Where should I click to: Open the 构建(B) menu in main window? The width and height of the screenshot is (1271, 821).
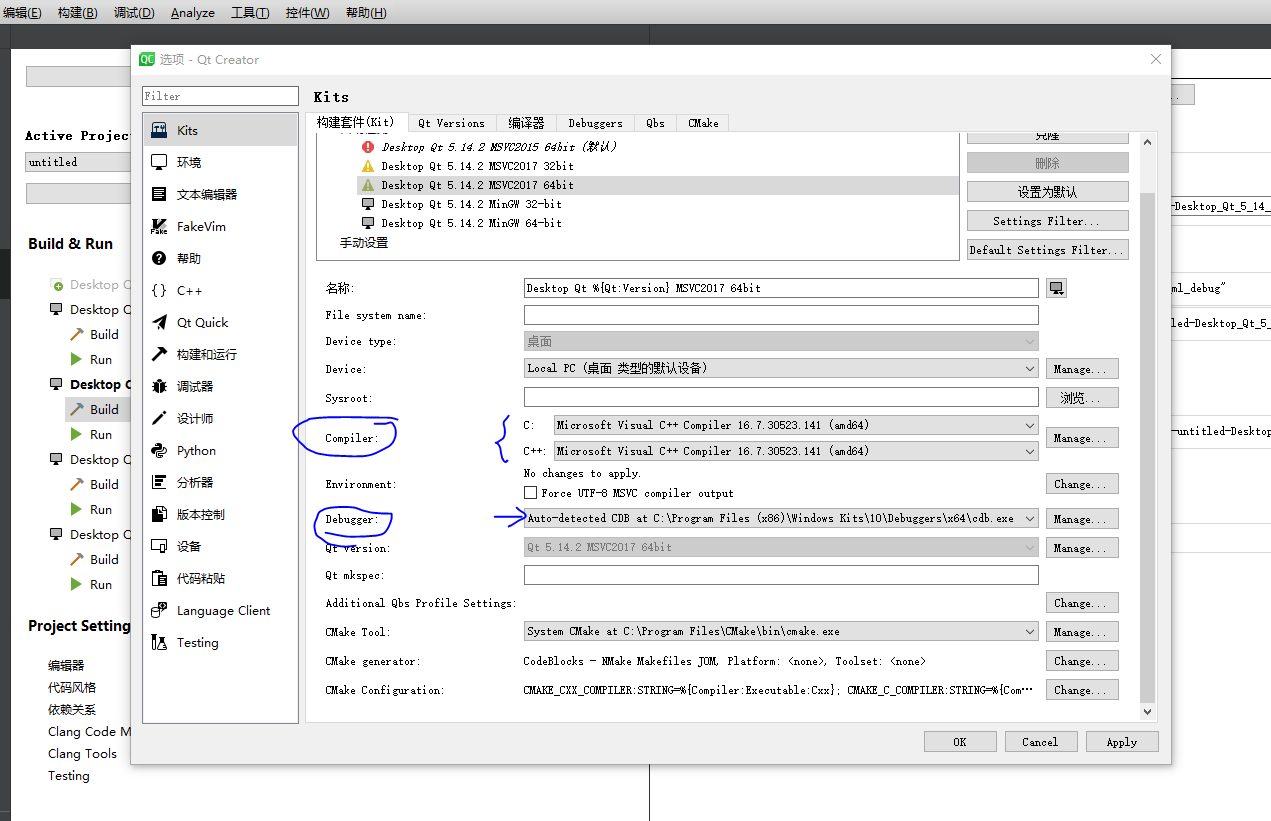(x=77, y=13)
